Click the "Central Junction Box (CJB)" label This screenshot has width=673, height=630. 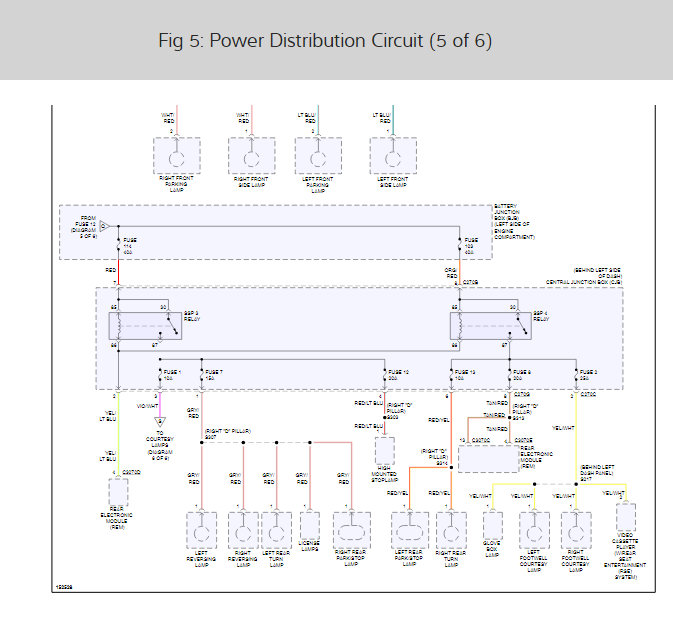coord(584,282)
